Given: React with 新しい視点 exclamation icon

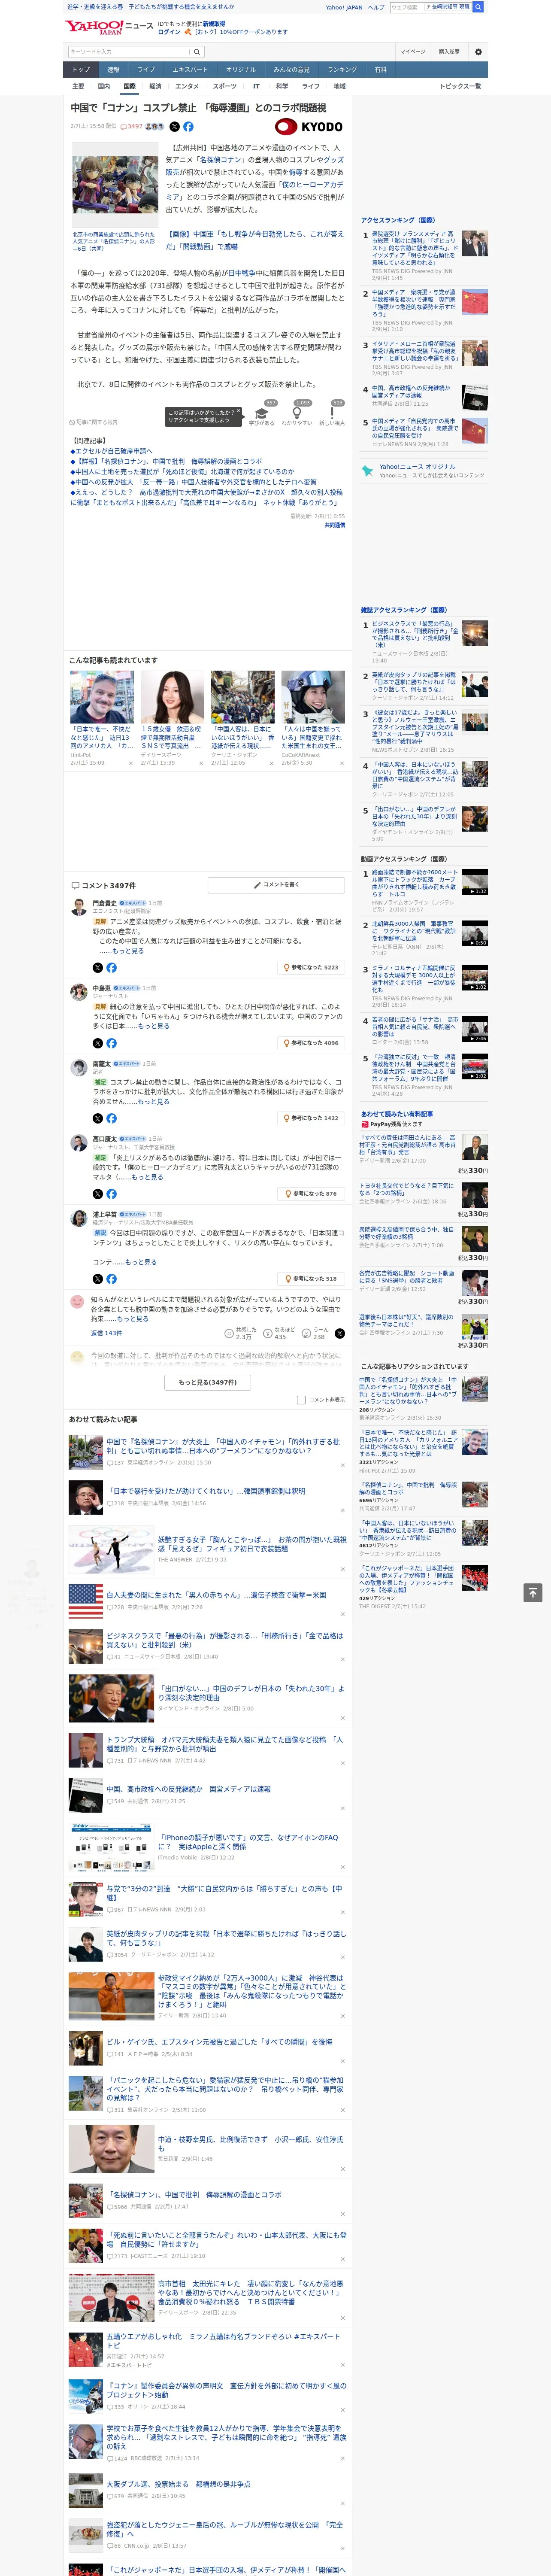Looking at the screenshot, I should point(332,413).
